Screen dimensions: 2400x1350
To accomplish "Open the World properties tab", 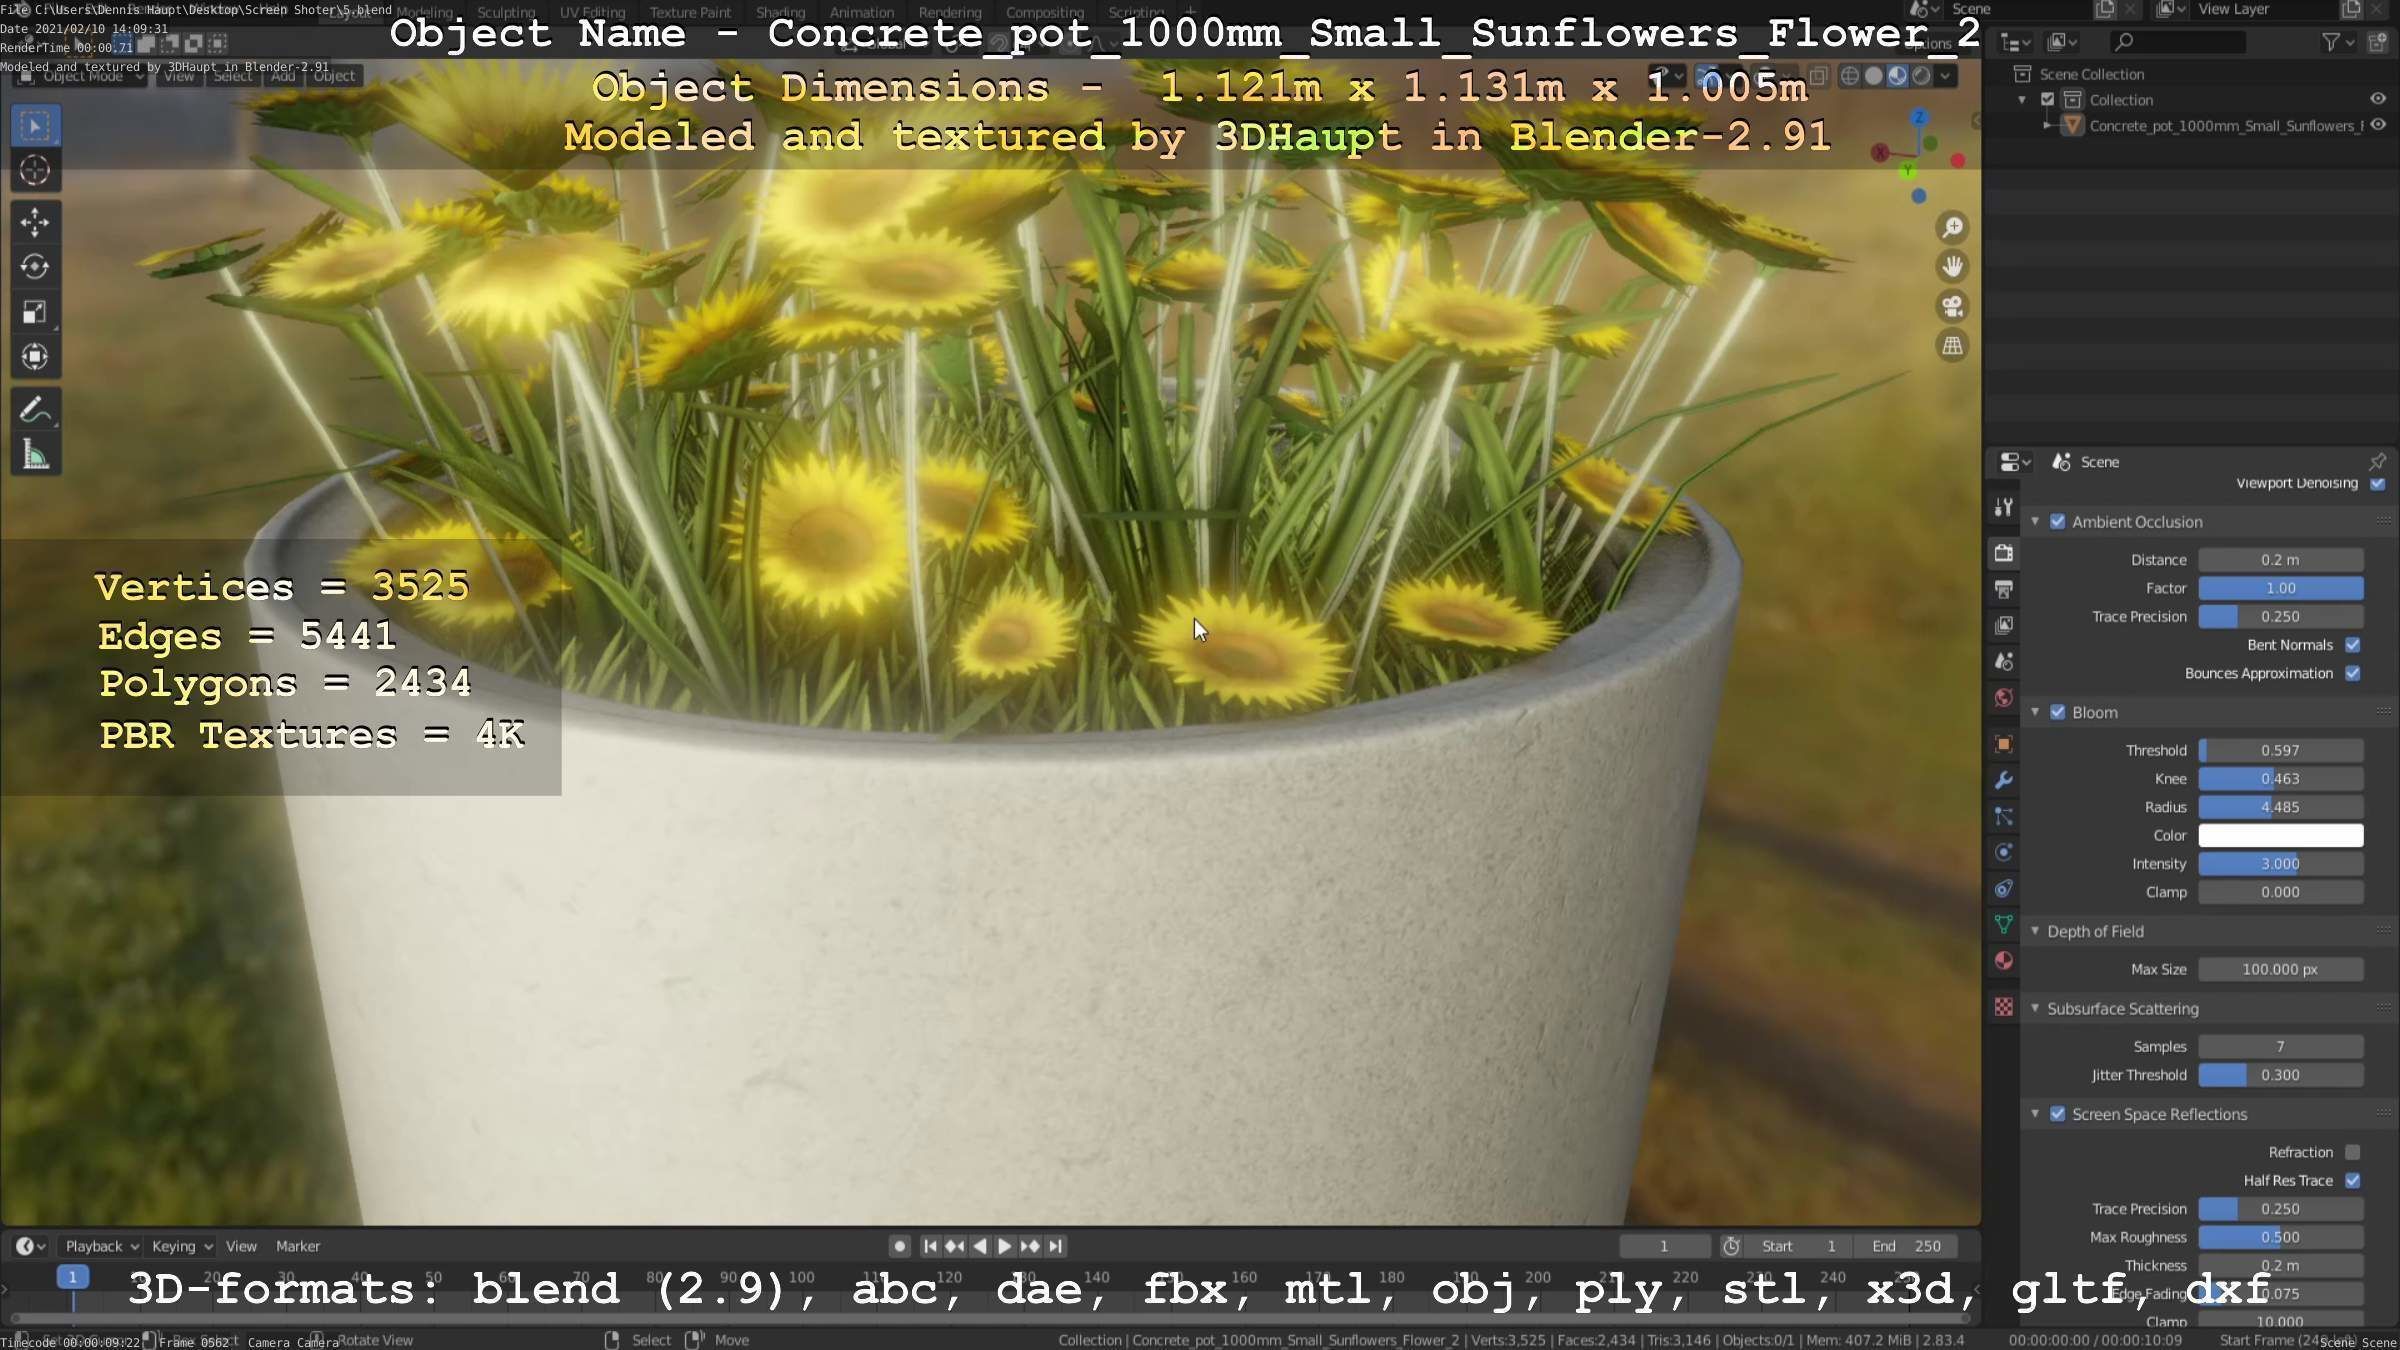I will (x=2003, y=698).
